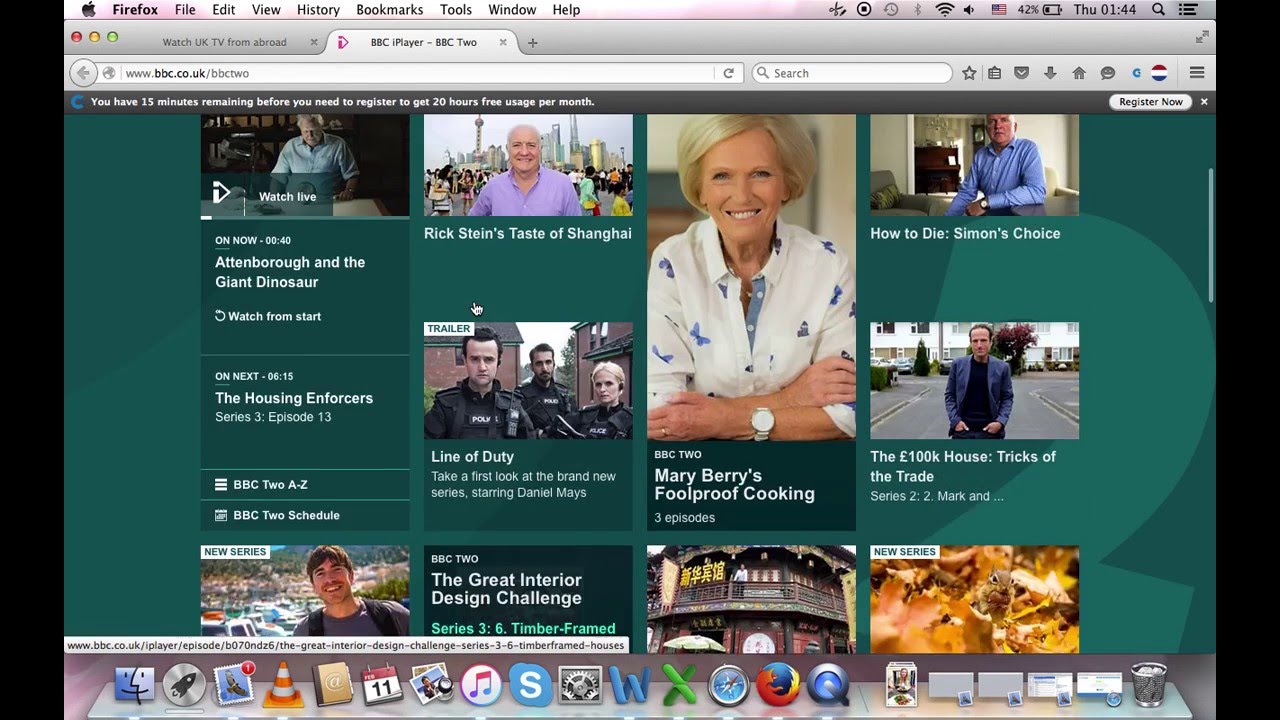Open Mary Berry's Foolproof Cooking tile
Viewport: 1280px width, 720px height.
pos(751,322)
